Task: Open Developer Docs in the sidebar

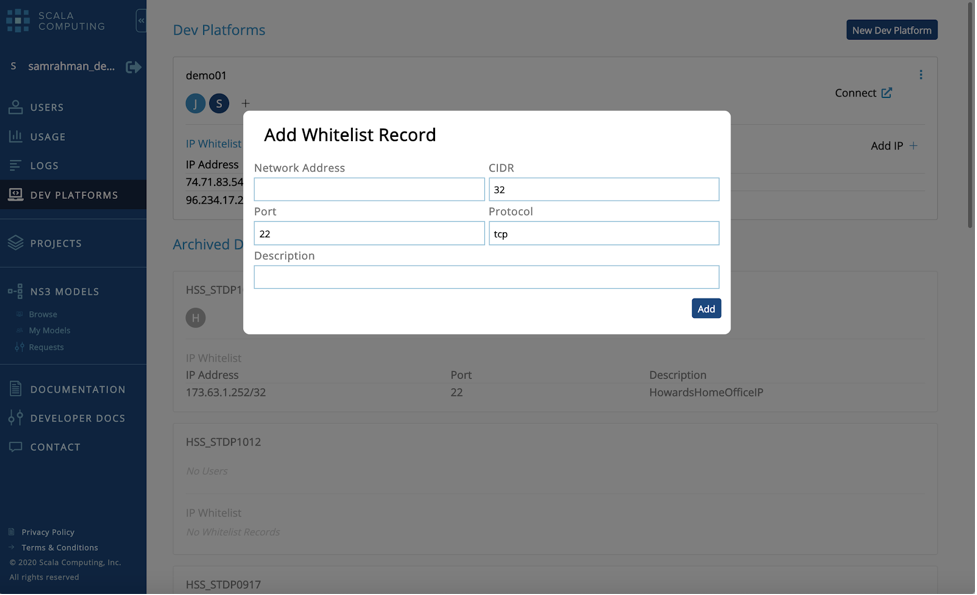Action: (77, 418)
